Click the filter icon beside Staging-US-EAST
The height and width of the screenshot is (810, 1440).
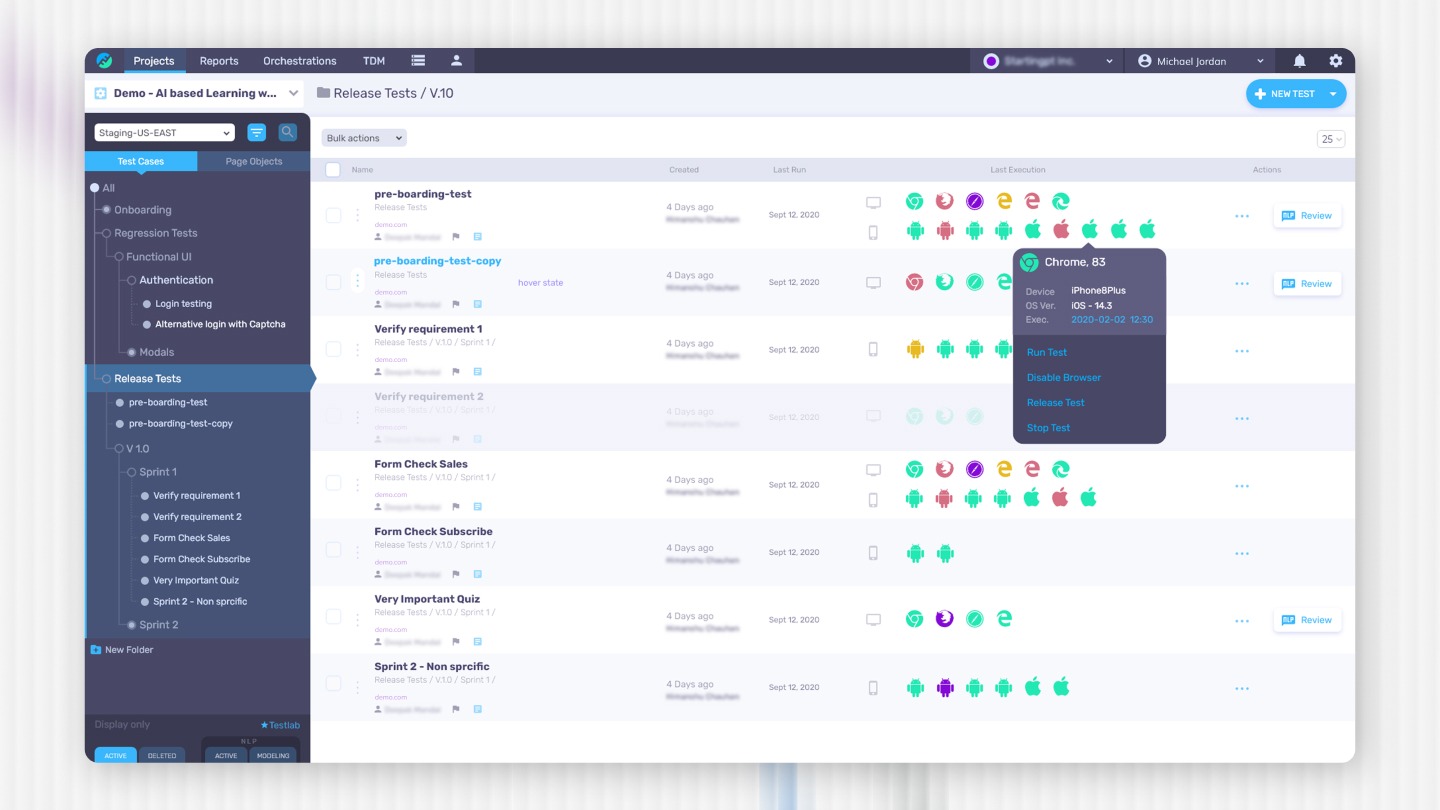(x=257, y=132)
